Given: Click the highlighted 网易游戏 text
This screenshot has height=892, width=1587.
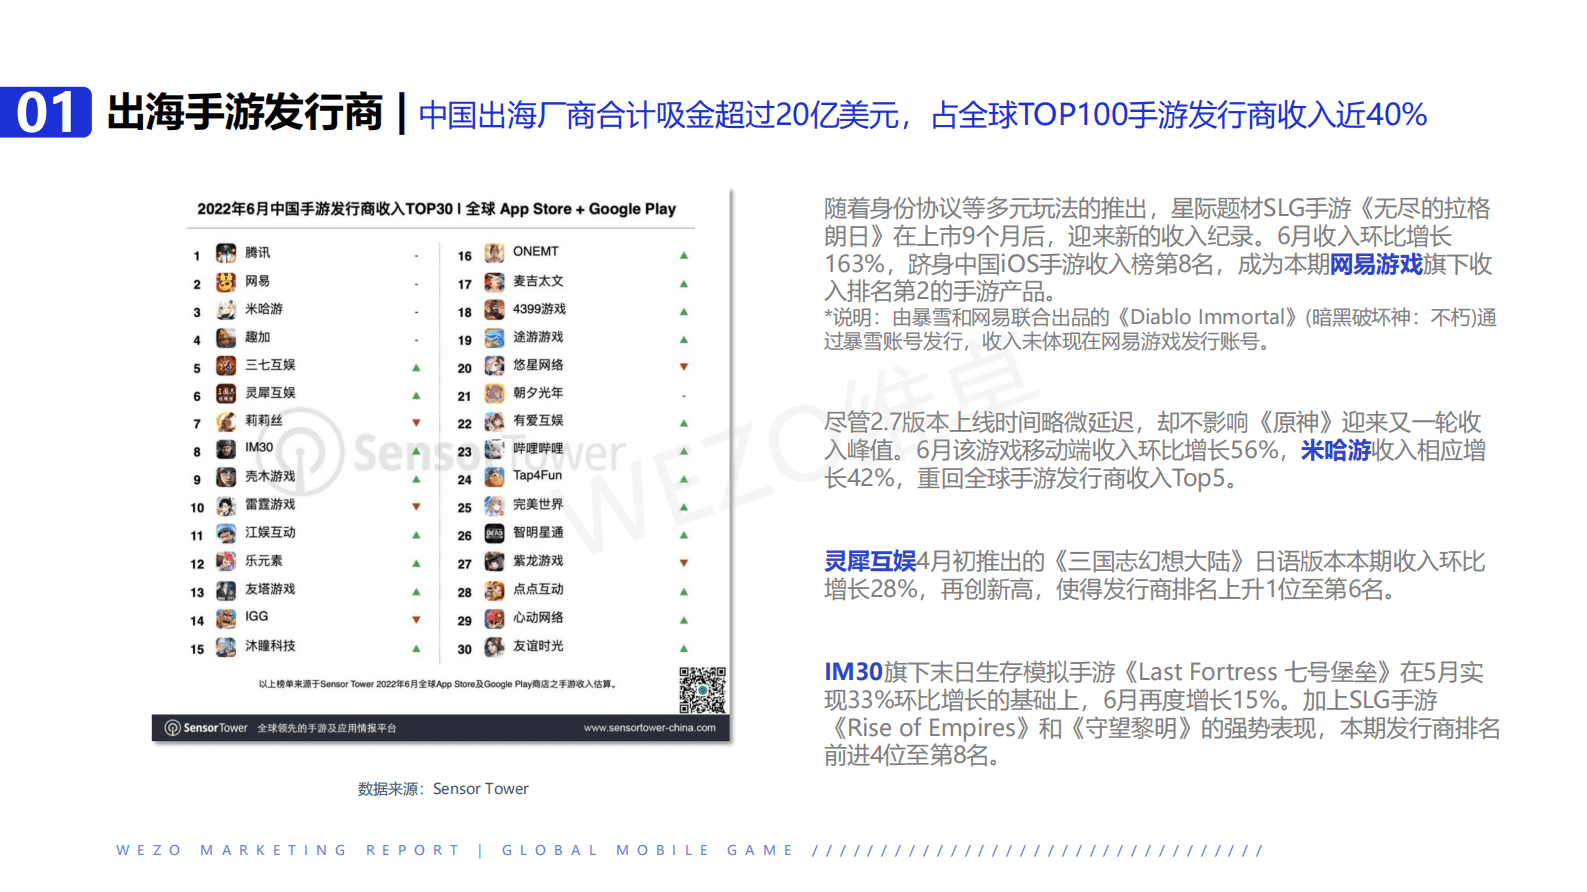Looking at the screenshot, I should pos(1376,264).
